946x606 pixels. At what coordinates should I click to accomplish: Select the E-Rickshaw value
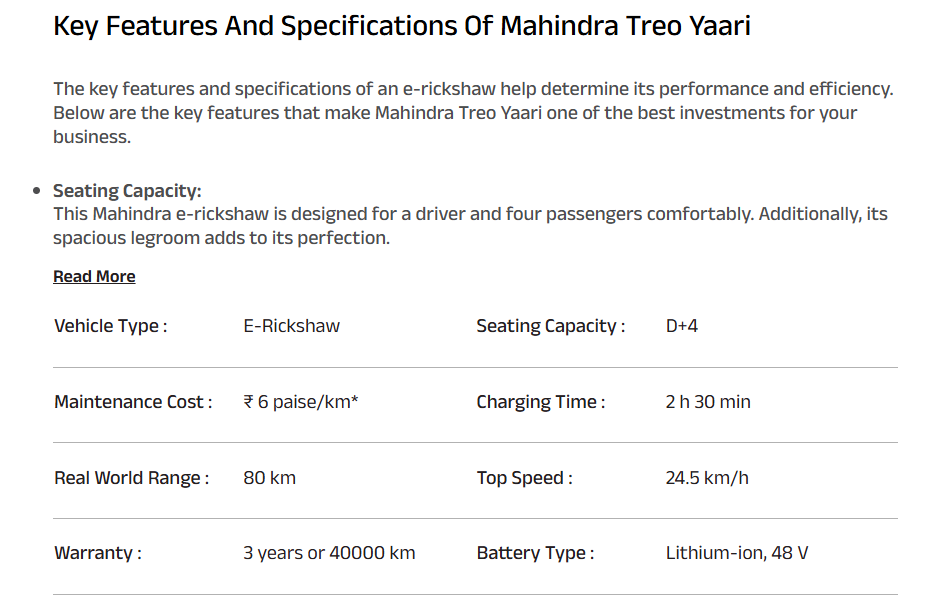click(x=291, y=326)
